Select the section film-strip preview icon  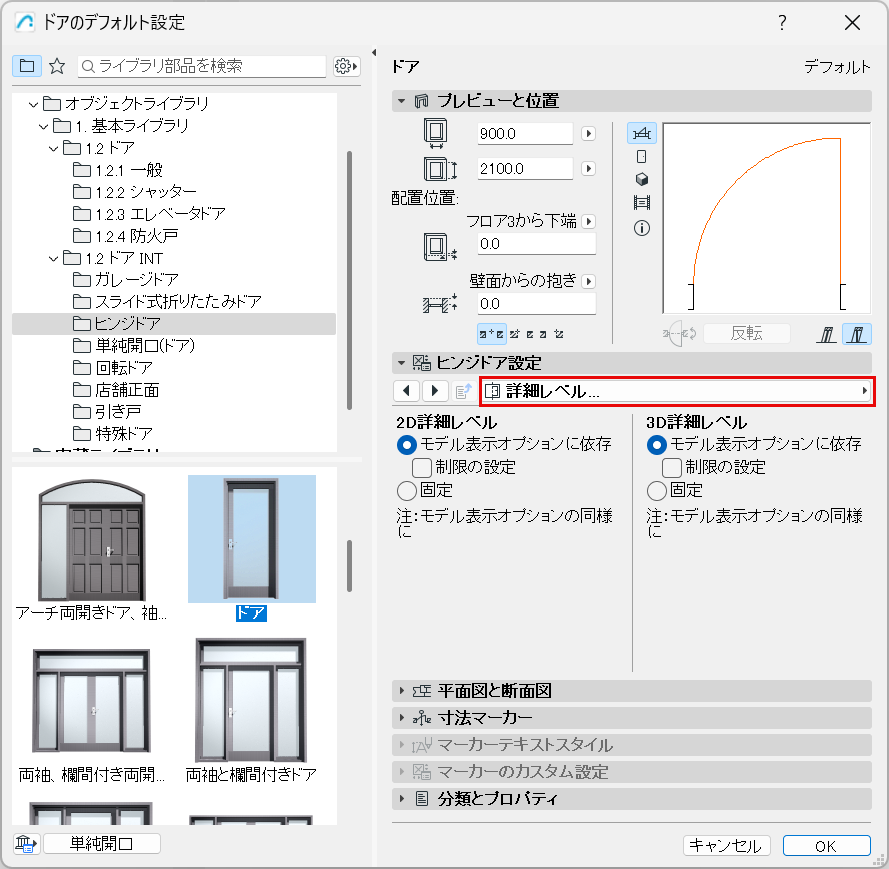(641, 201)
